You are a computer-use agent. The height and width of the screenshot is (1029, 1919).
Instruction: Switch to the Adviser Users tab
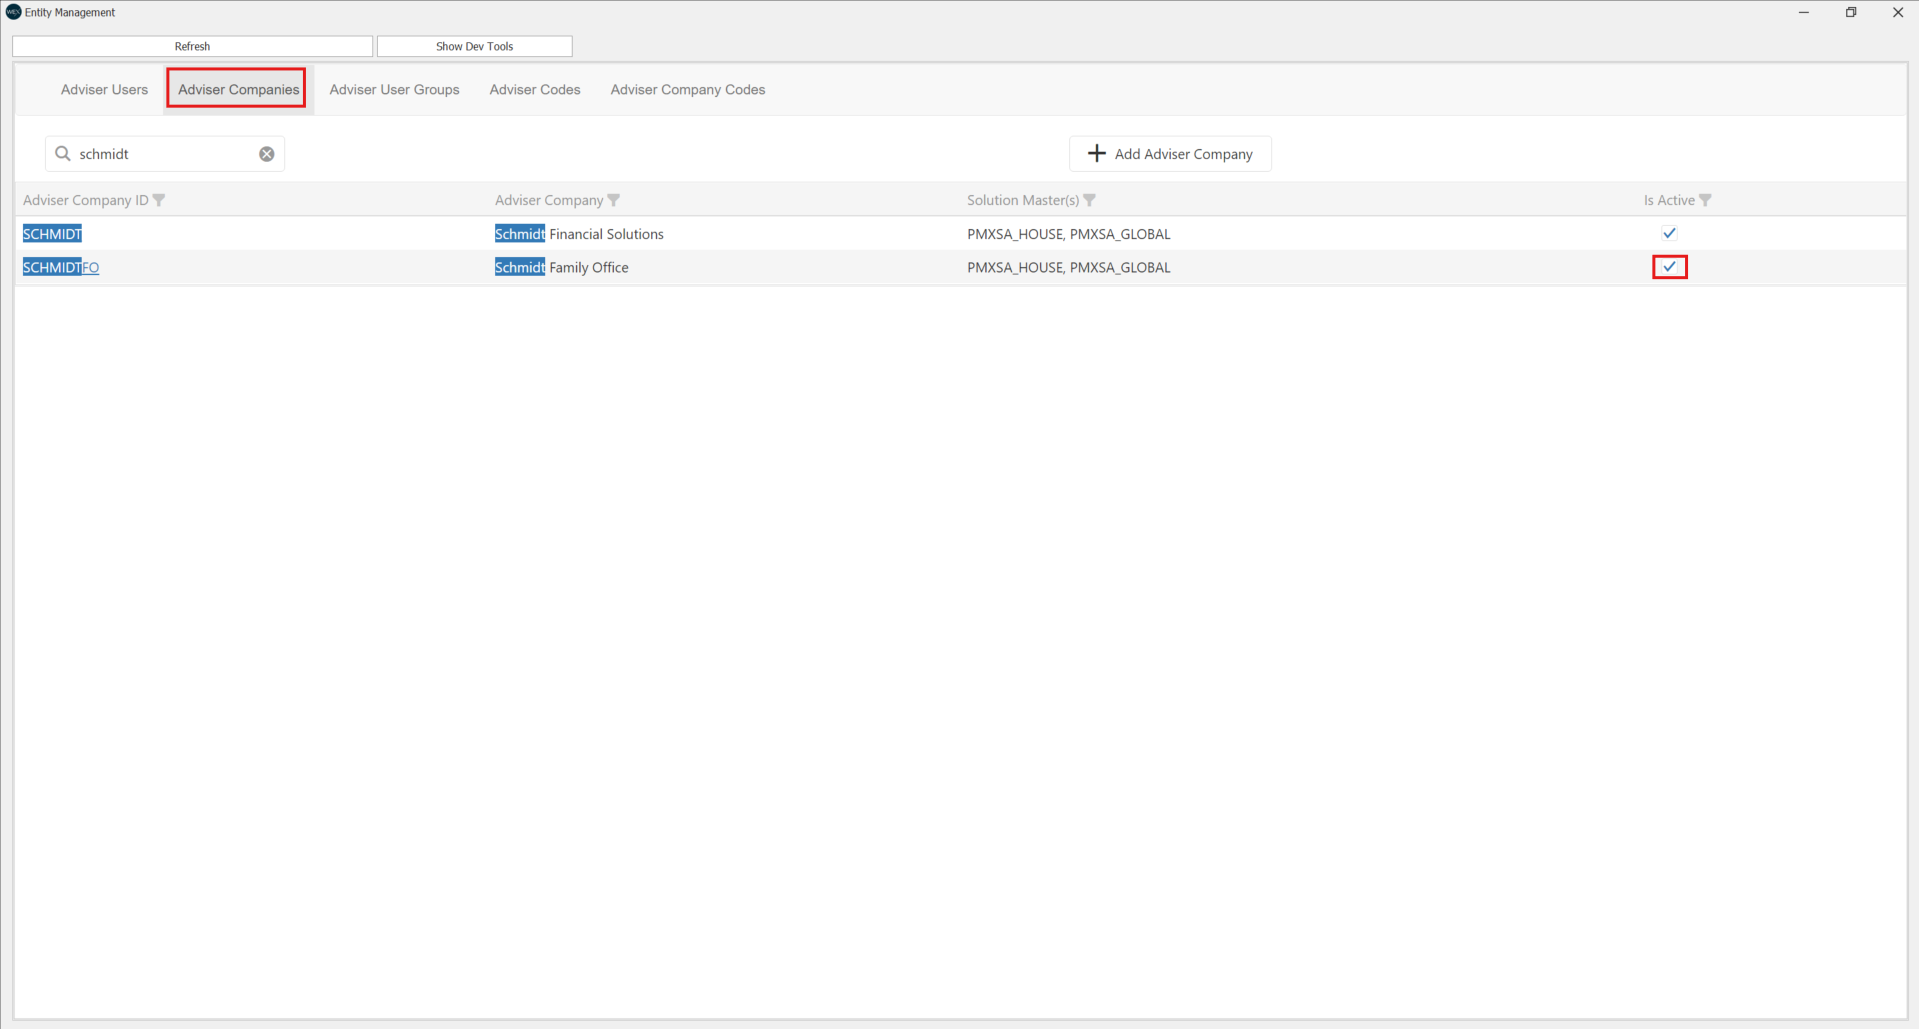click(104, 90)
